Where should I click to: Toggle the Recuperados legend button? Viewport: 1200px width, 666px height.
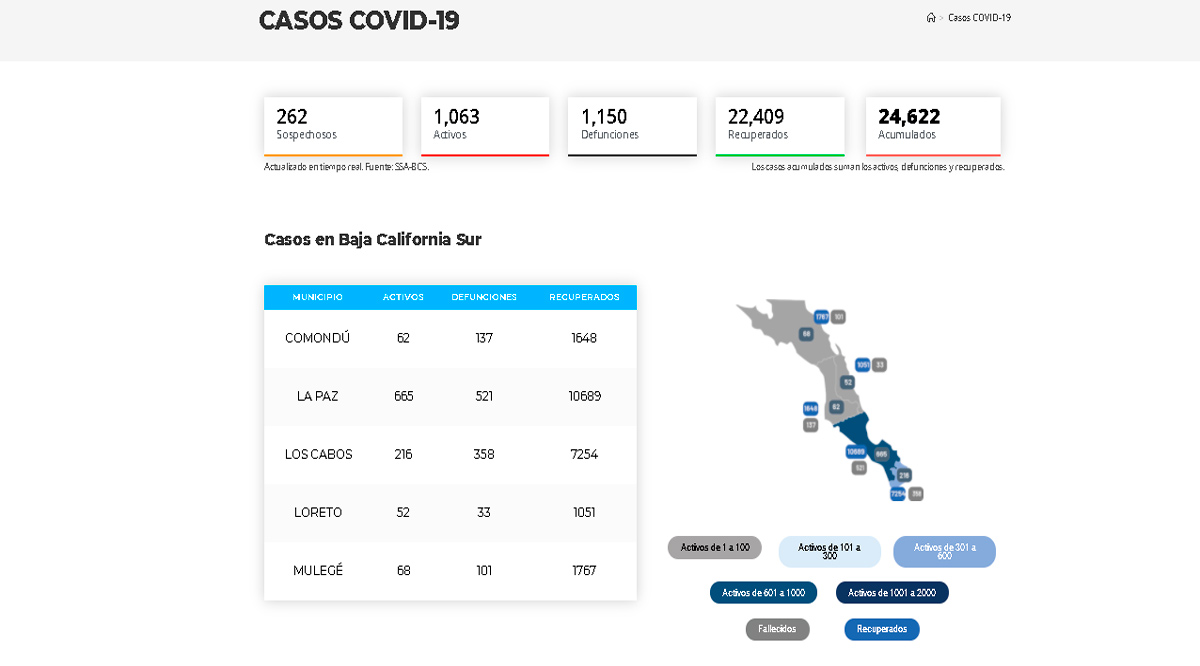(x=882, y=629)
